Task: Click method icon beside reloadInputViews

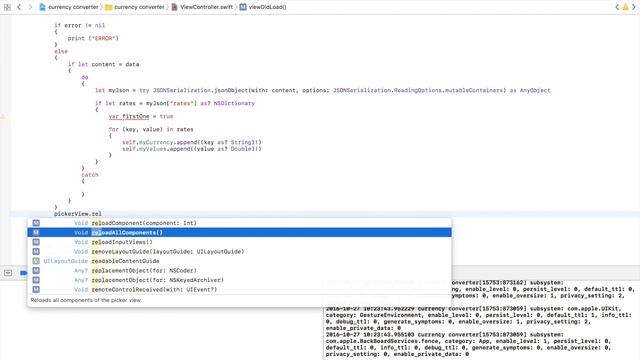Action: point(36,242)
